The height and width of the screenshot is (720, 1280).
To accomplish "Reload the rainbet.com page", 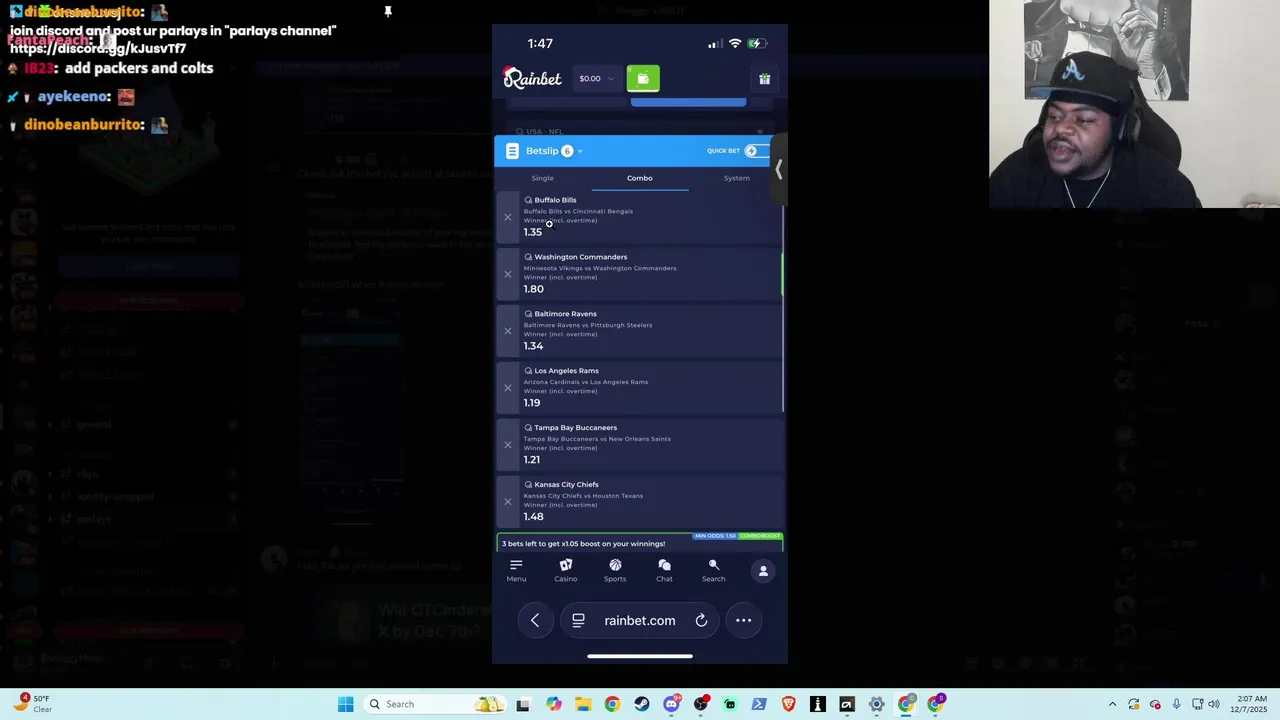I will tap(701, 620).
